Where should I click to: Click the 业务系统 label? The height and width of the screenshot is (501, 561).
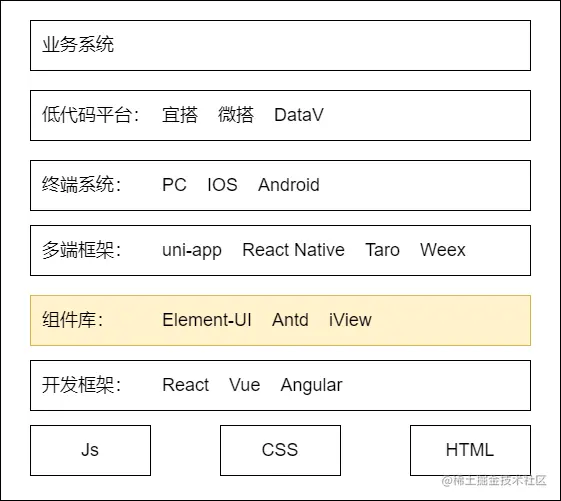coord(78,45)
